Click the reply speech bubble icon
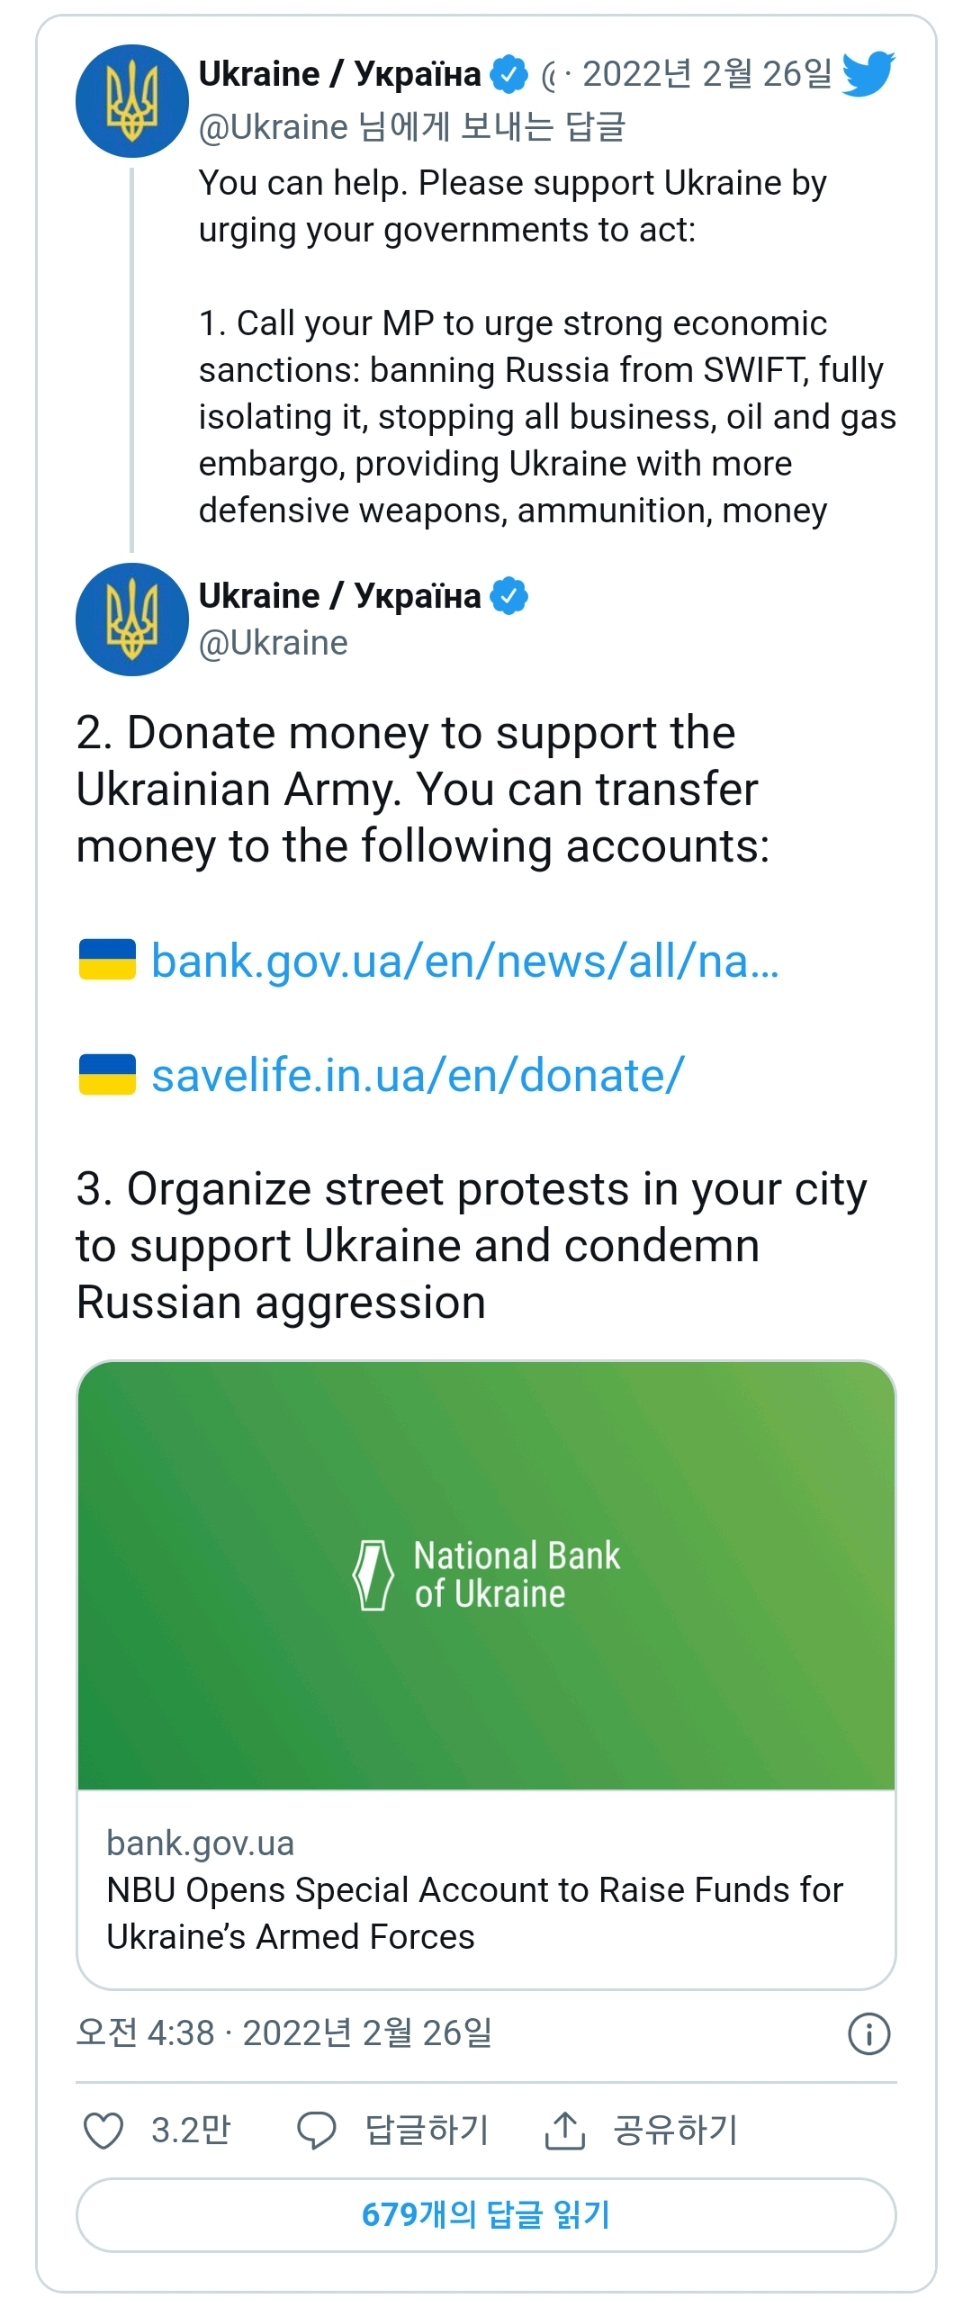 pyautogui.click(x=316, y=2130)
